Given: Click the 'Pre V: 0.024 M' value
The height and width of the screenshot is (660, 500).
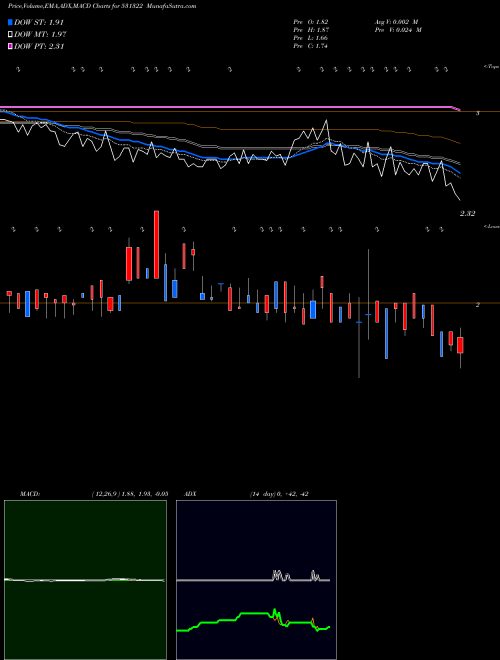Looking at the screenshot, I should point(398,30).
